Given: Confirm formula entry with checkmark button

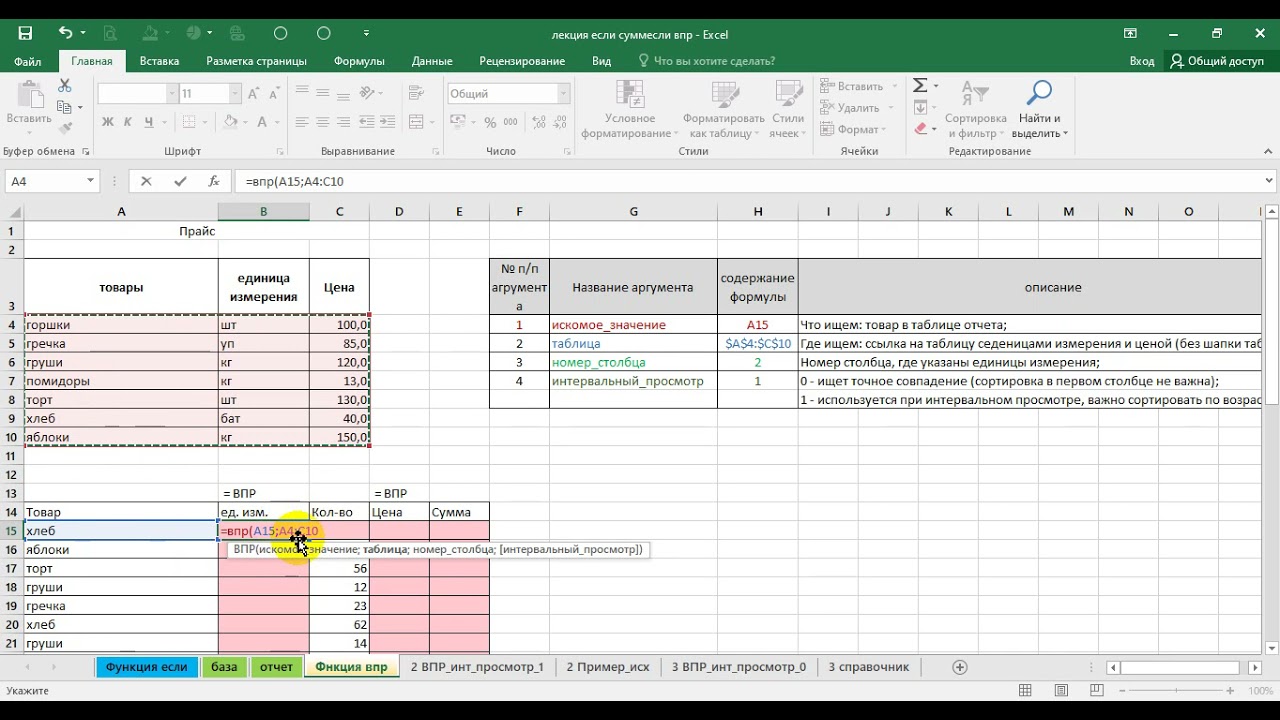Looking at the screenshot, I should [x=180, y=181].
